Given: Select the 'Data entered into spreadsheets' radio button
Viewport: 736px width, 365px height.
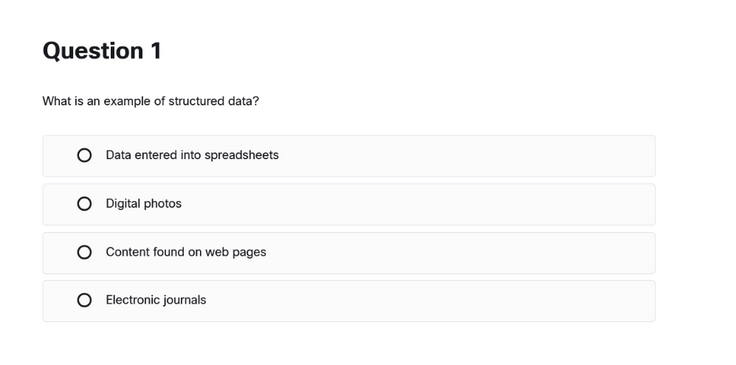Looking at the screenshot, I should [84, 155].
